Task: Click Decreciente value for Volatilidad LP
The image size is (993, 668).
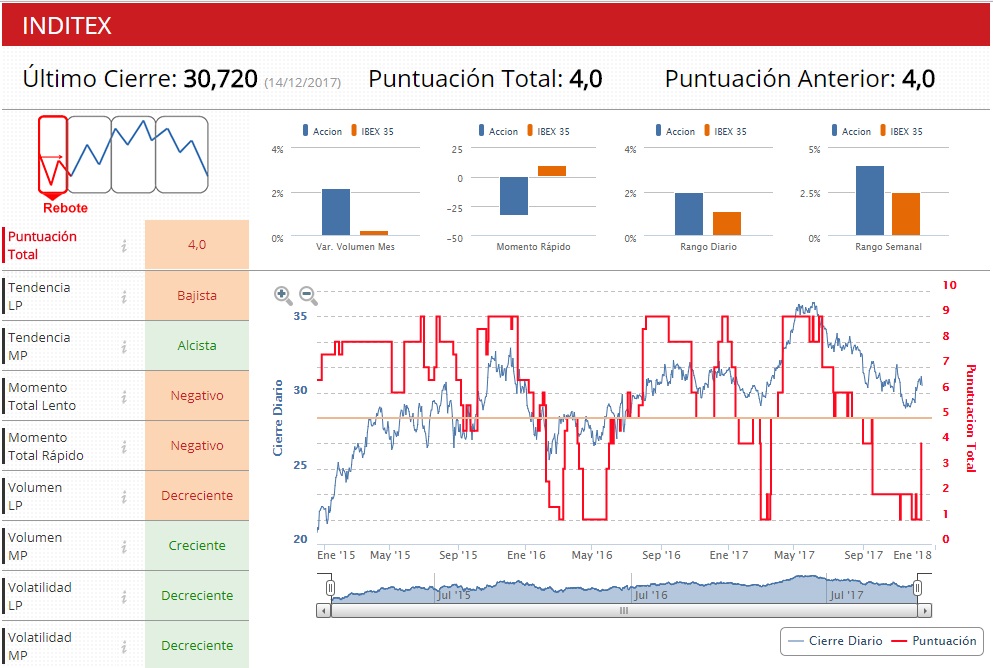Action: point(197,596)
